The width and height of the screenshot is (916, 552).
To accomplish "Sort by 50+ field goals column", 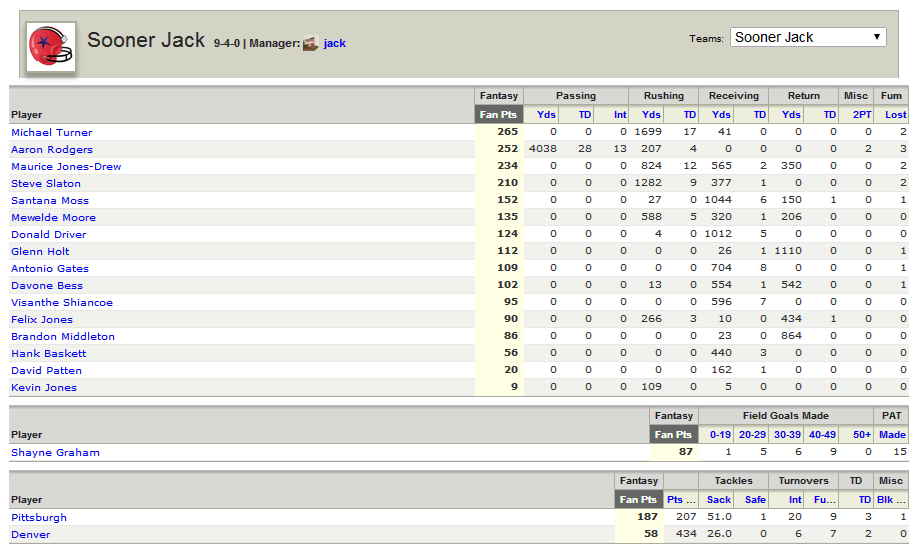I will (862, 435).
